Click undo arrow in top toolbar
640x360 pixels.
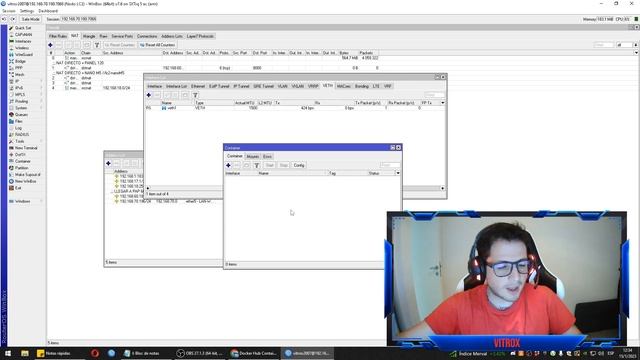pos(4,19)
